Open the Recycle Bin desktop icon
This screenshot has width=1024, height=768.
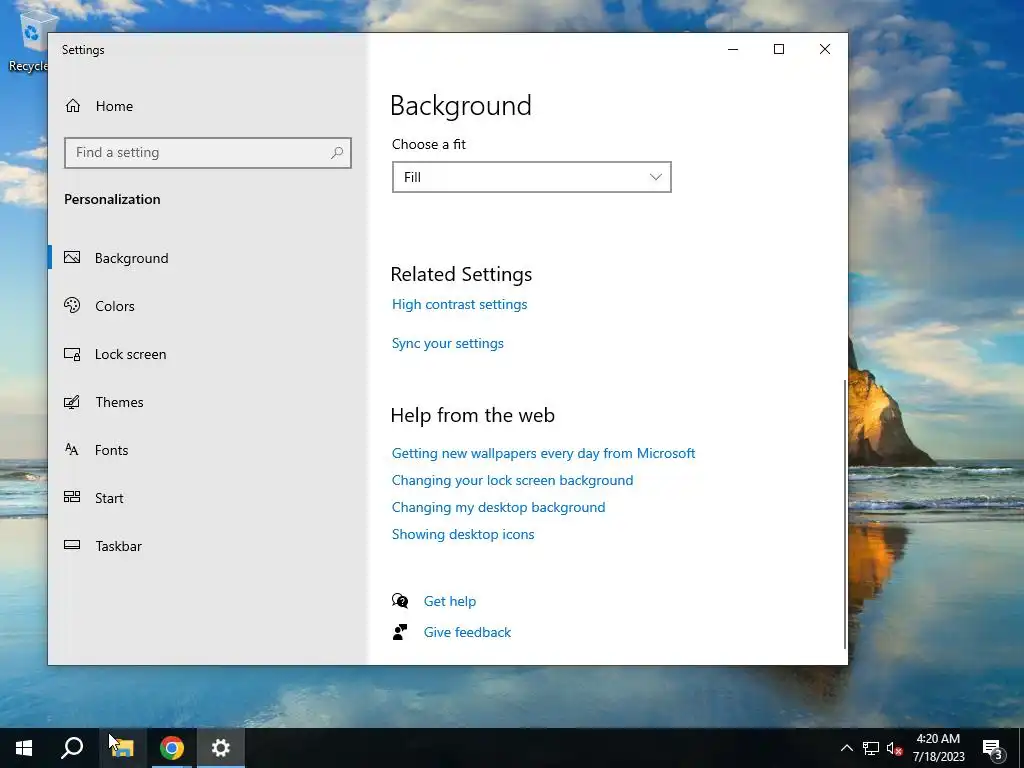(x=29, y=41)
